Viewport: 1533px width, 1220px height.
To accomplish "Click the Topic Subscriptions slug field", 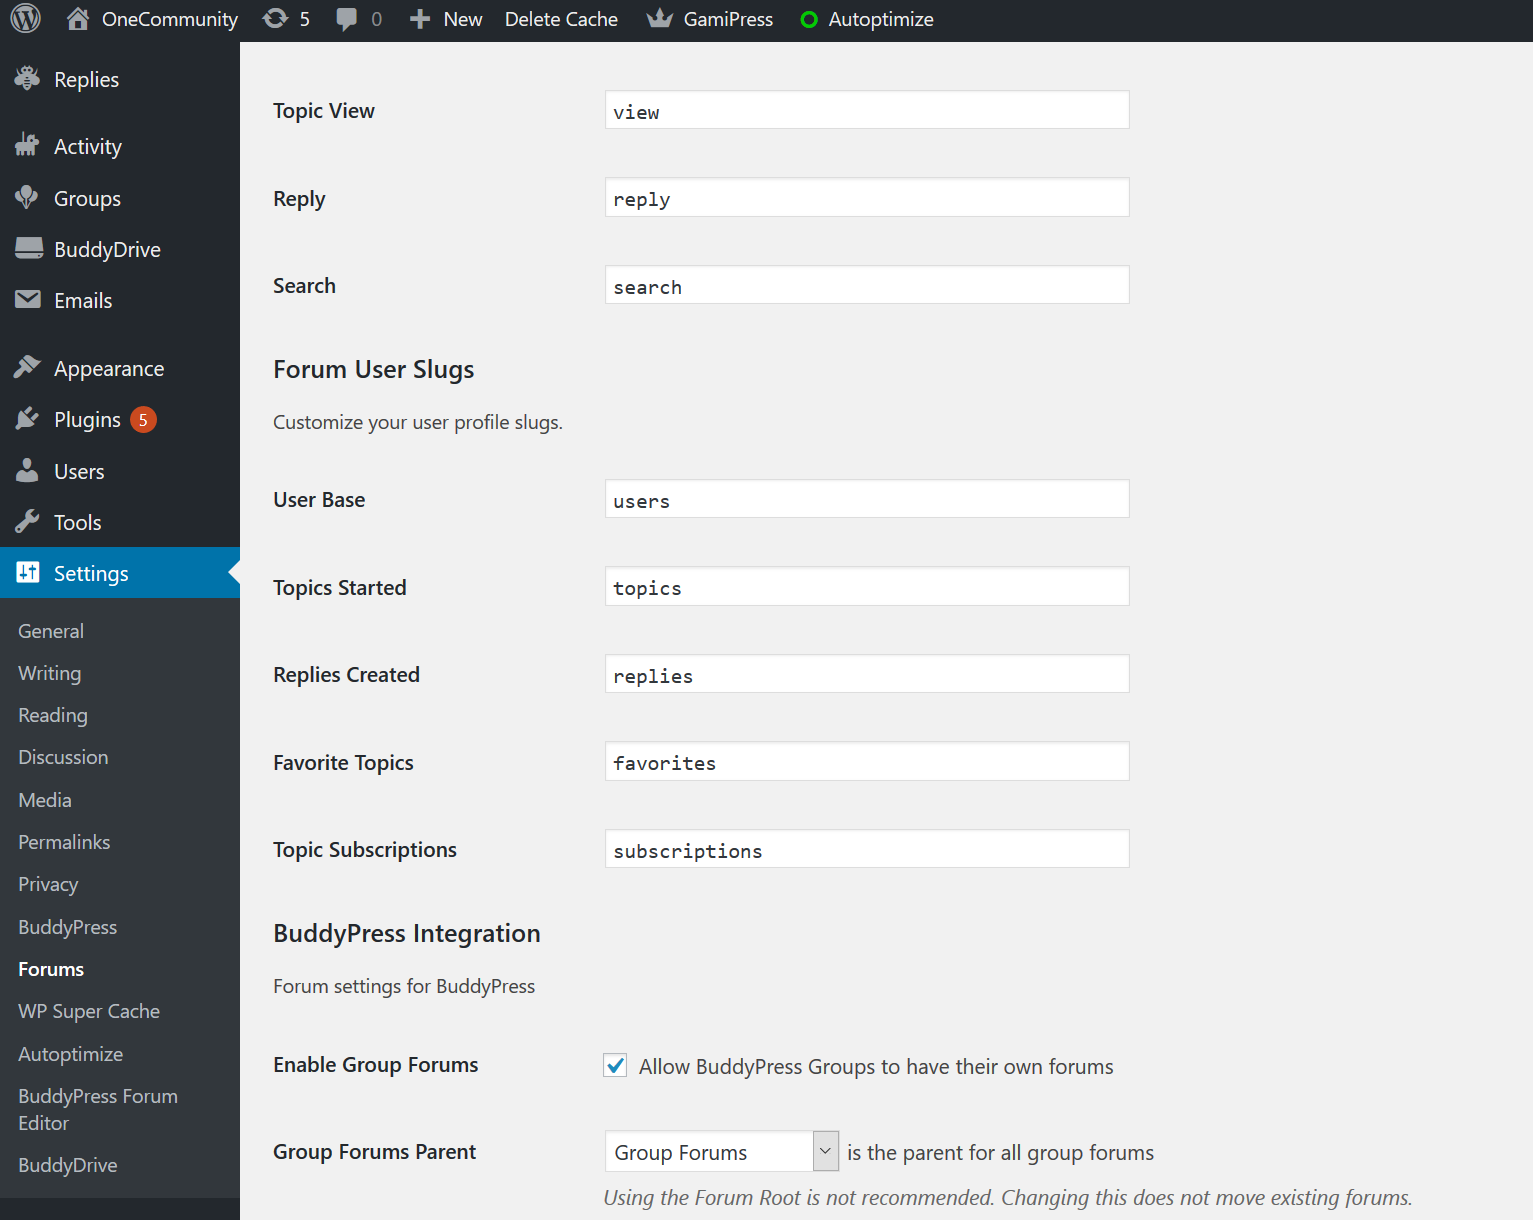I will coord(867,849).
